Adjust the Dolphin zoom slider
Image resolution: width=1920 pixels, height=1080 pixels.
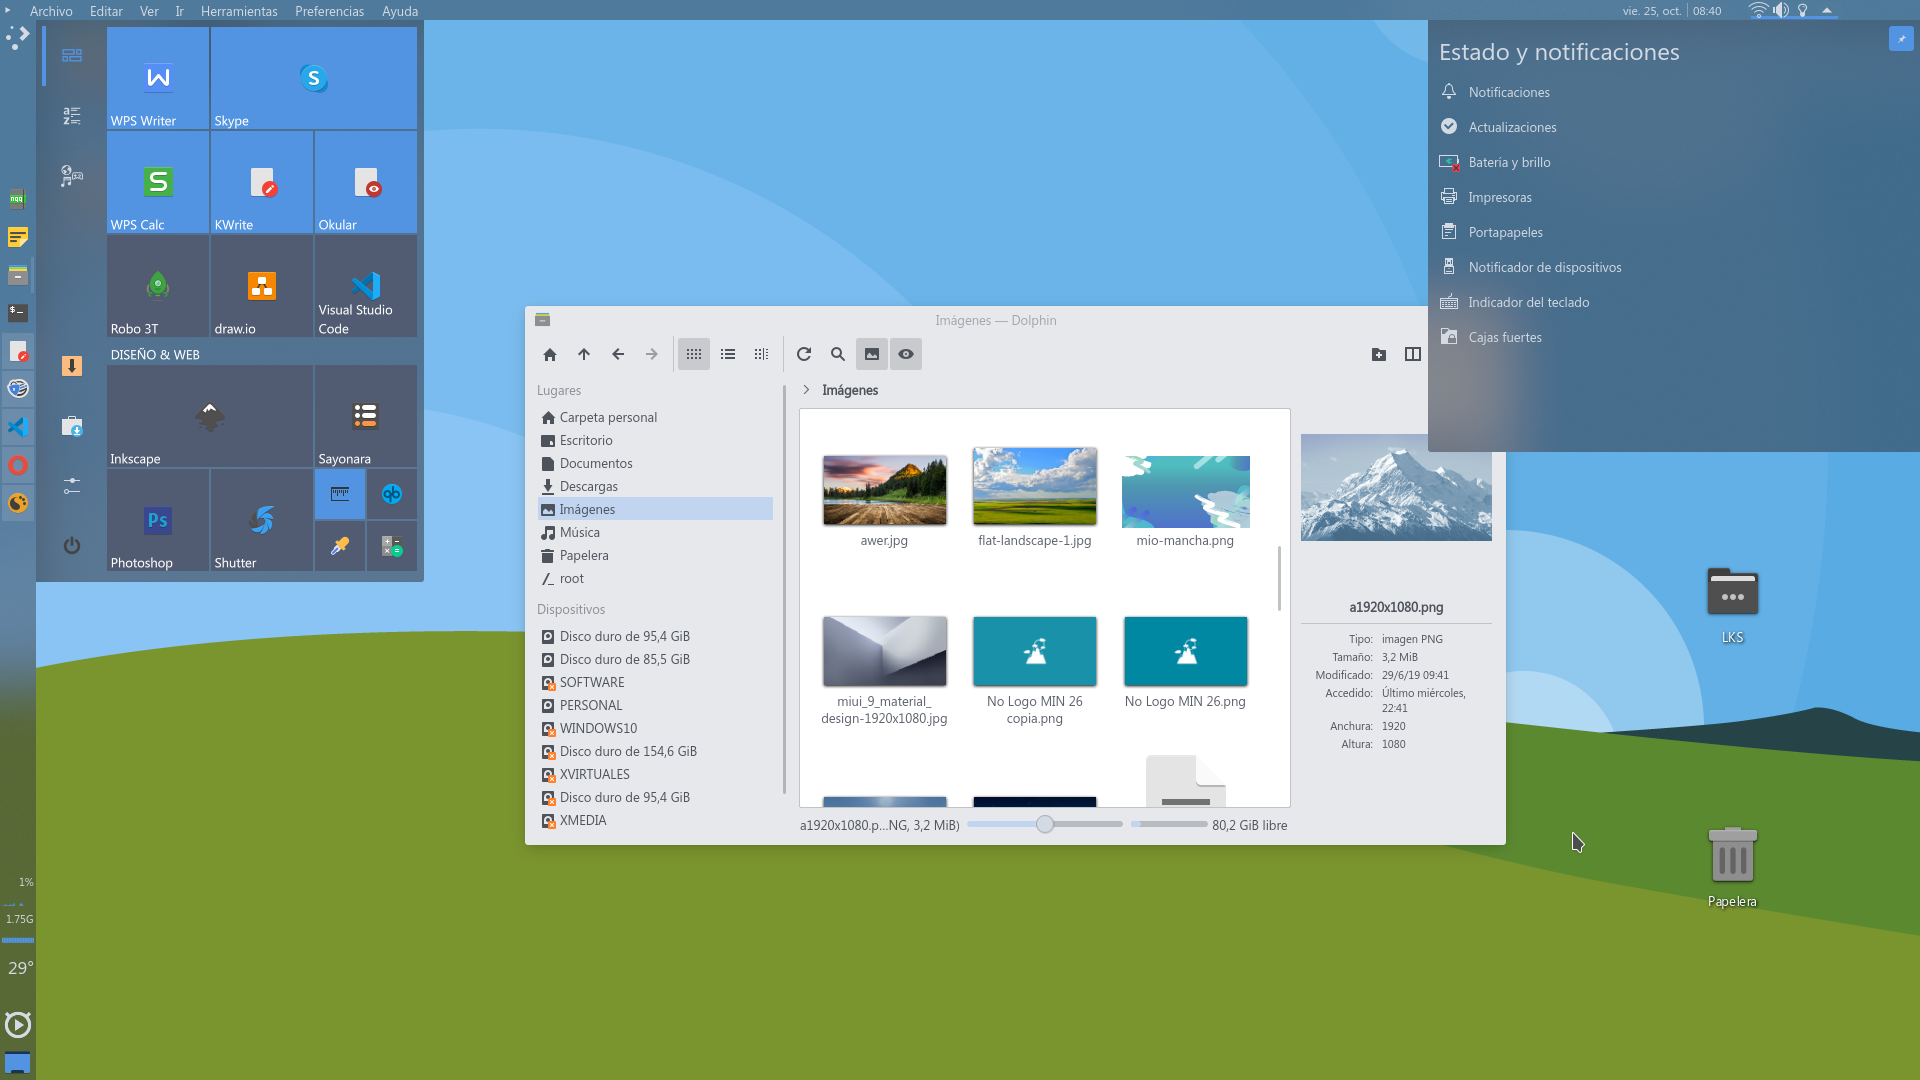(1045, 825)
